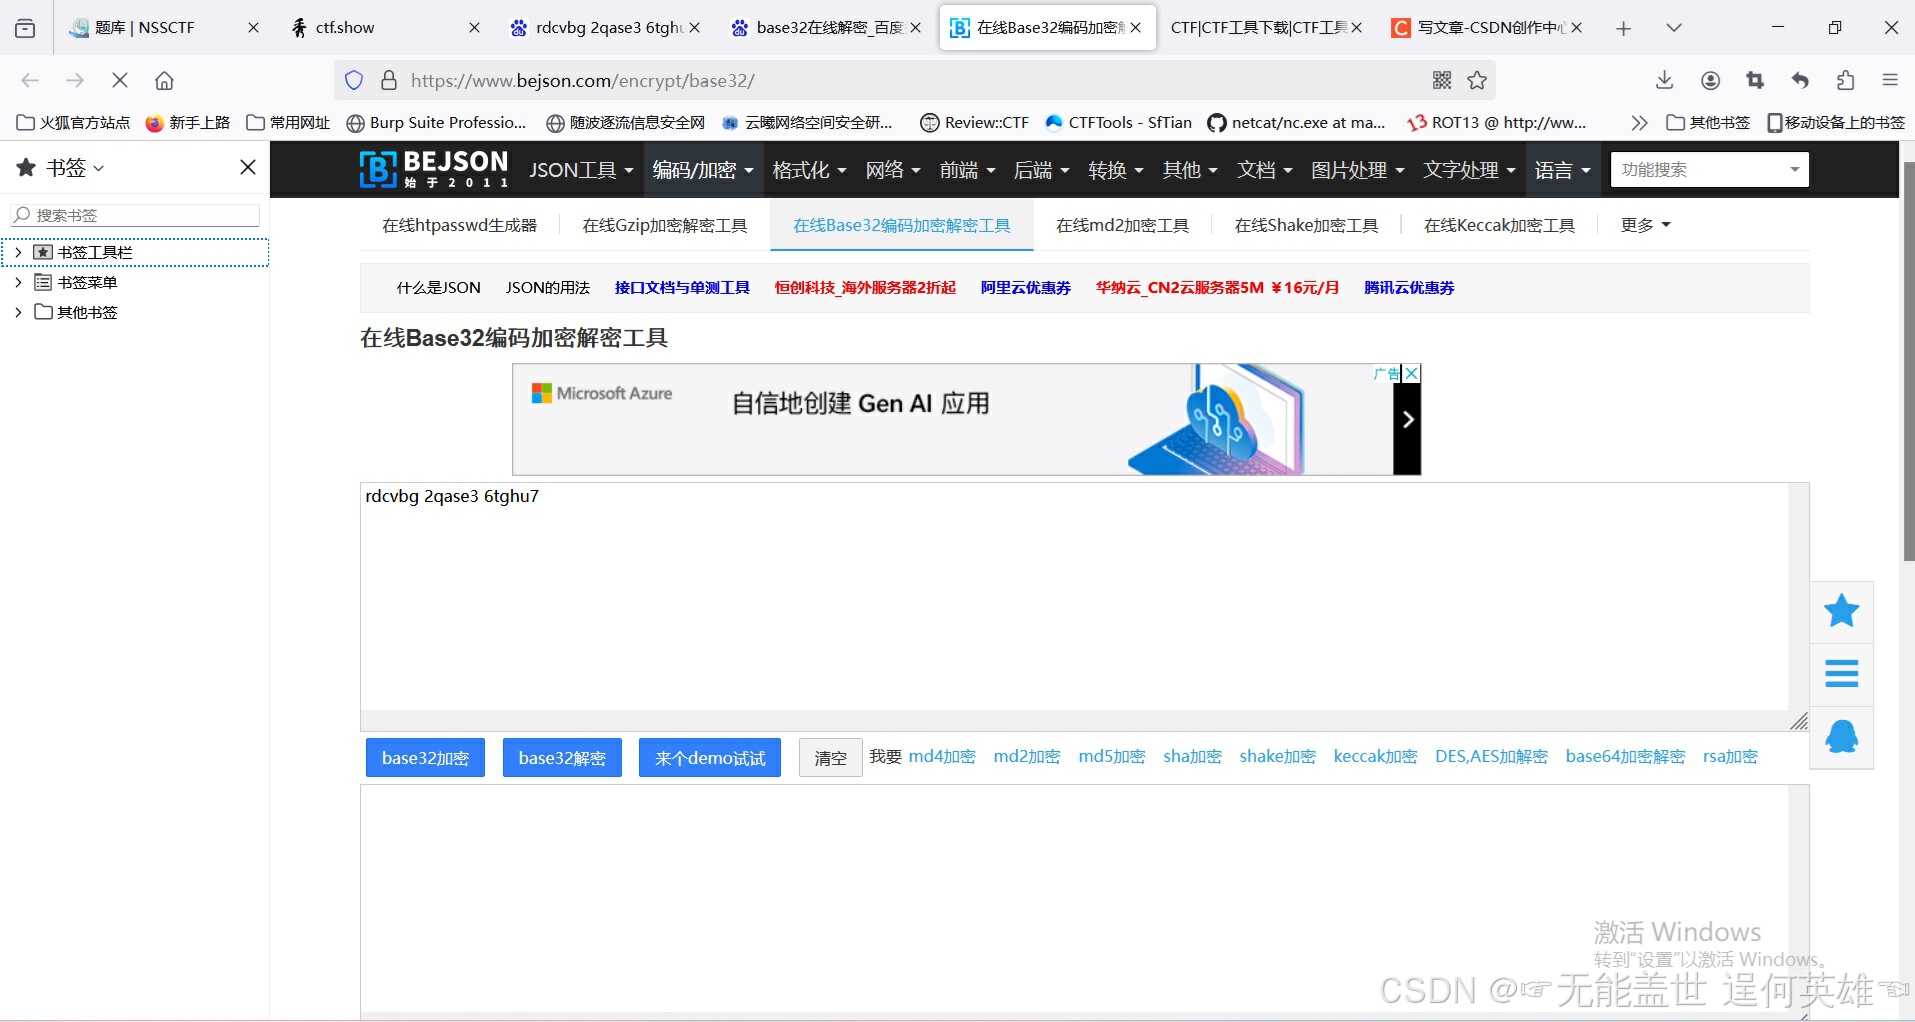Image resolution: width=1915 pixels, height=1022 pixels.
Task: Click the base32解密 button
Action: [562, 757]
